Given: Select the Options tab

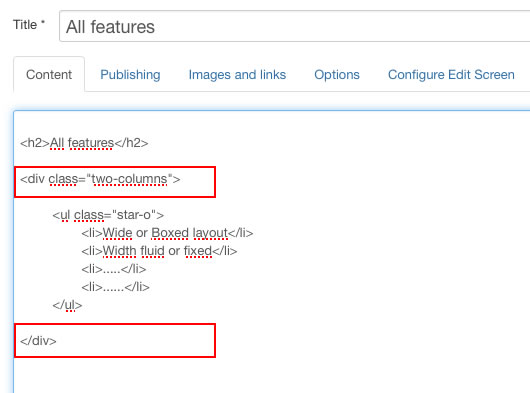Looking at the screenshot, I should (x=337, y=75).
